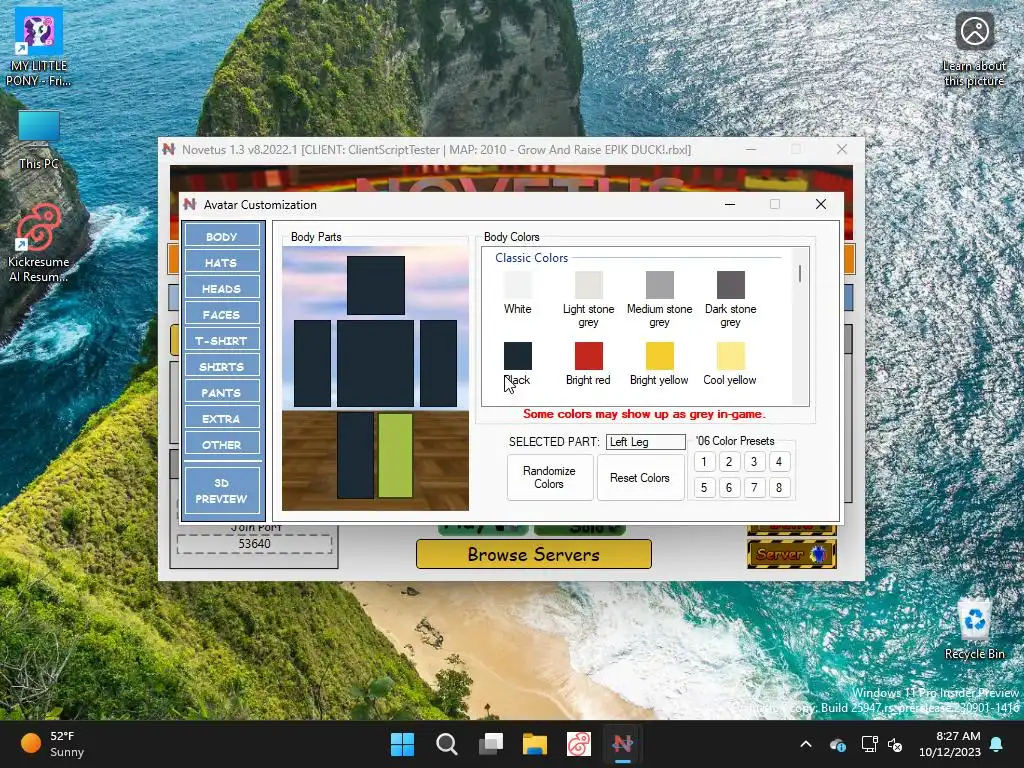The image size is (1024, 768).
Task: Launch the 3D PREVIEW button
Action: pyautogui.click(x=221, y=491)
